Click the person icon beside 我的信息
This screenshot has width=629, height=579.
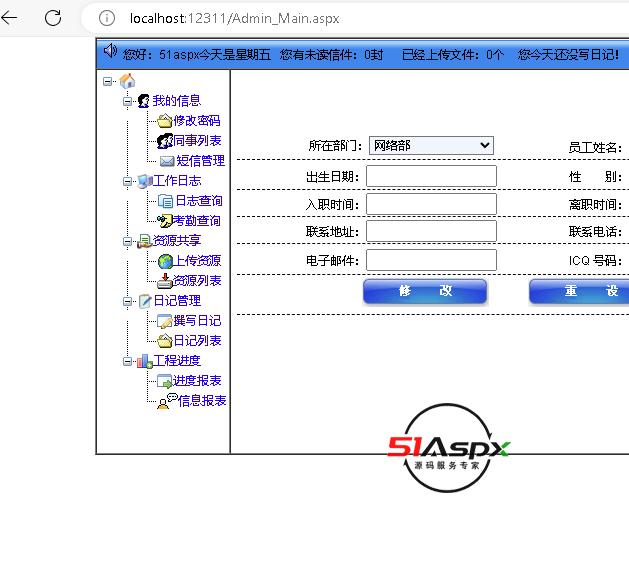click(144, 101)
